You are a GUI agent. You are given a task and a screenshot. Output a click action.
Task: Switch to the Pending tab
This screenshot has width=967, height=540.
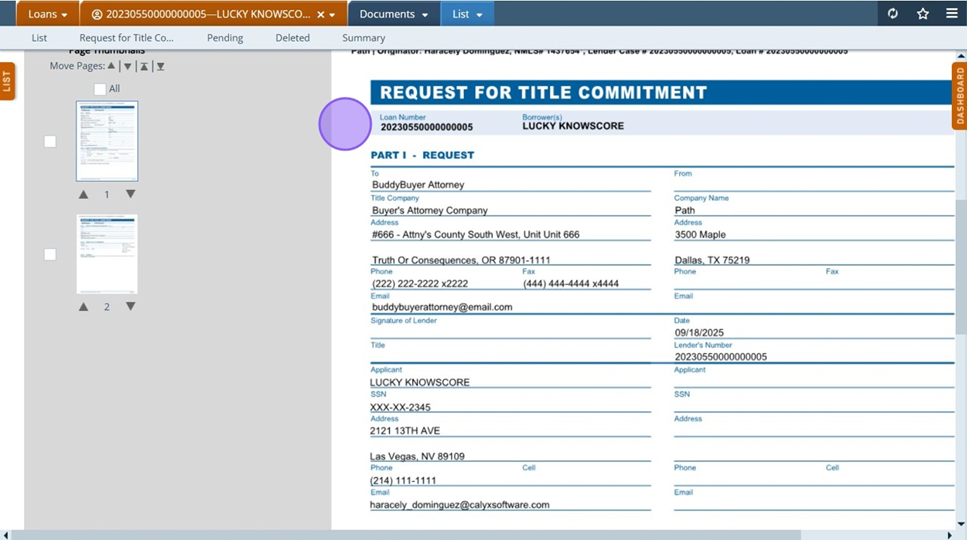pos(225,38)
